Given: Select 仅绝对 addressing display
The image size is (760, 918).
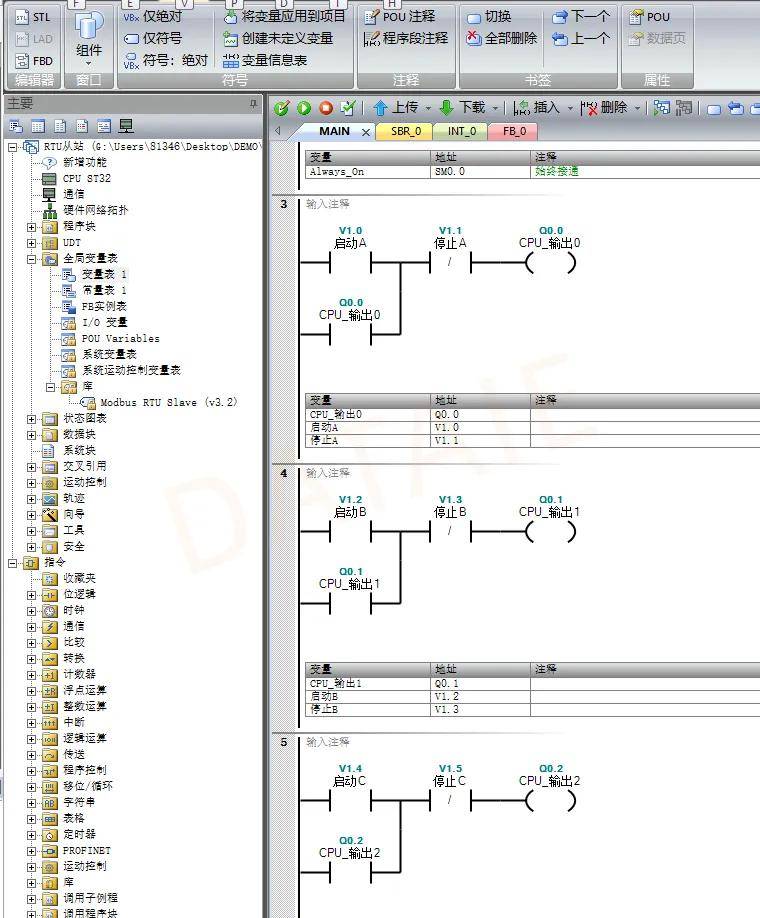Looking at the screenshot, I should [153, 16].
